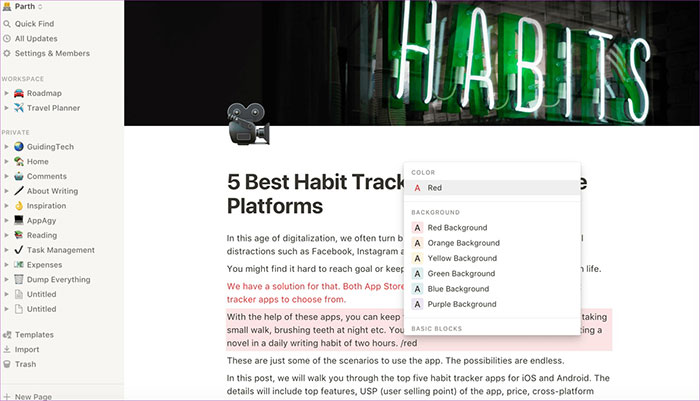Click New Page button at bottom
Screen dimensions: 700x401
tap(28, 397)
